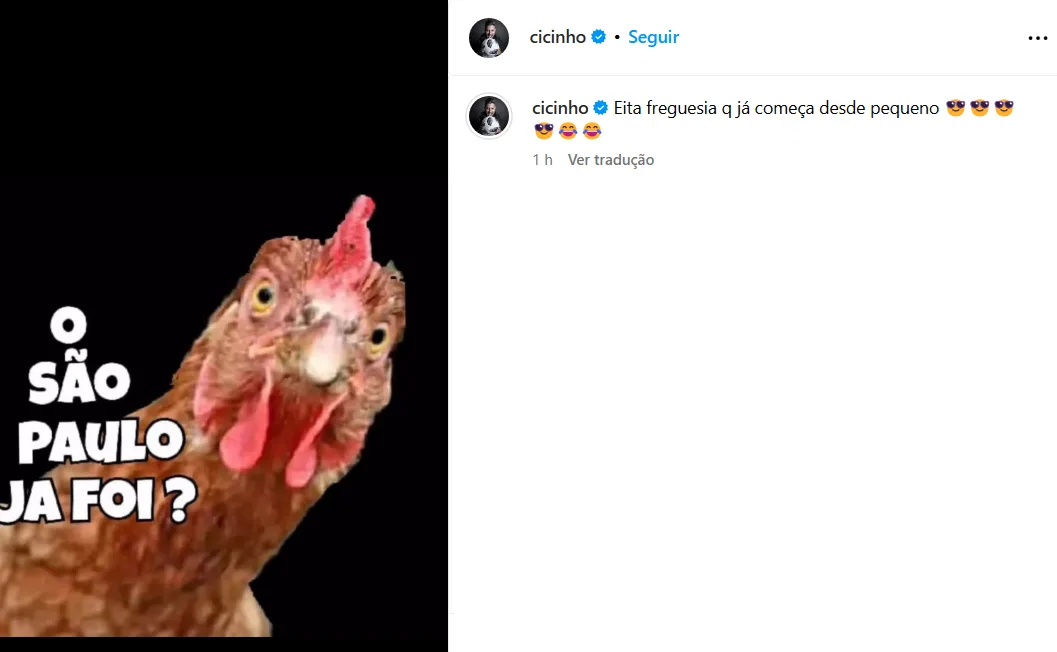Click sunglasses emoji starting caption's second line
Image resolution: width=1057 pixels, height=652 pixels.
[544, 131]
